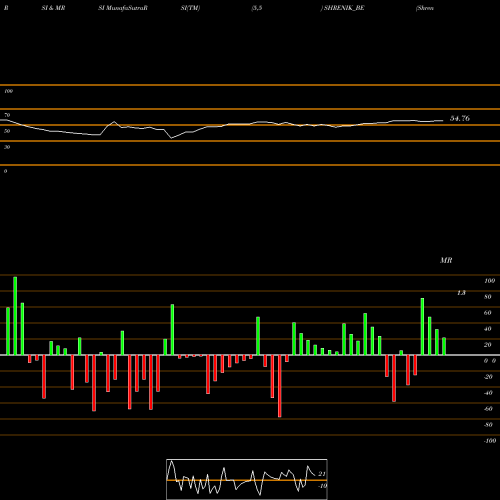Select the 'SHRENIK_BE' symbol label
This screenshot has width=500, height=500.
[x=344, y=8]
